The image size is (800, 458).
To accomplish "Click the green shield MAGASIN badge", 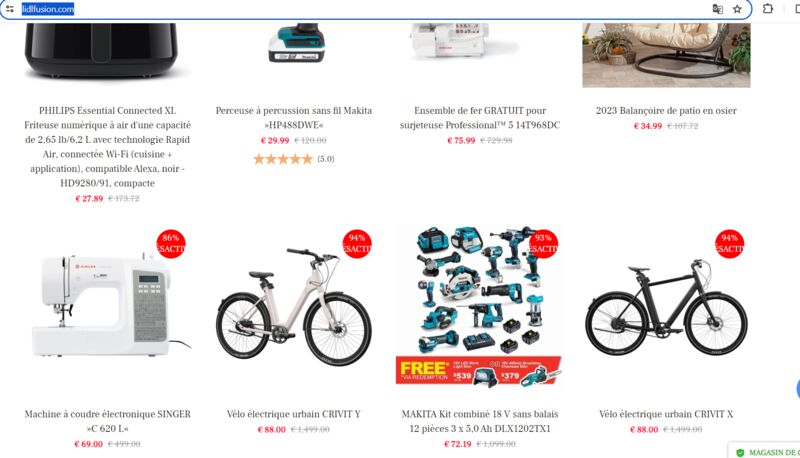I will [x=765, y=452].
